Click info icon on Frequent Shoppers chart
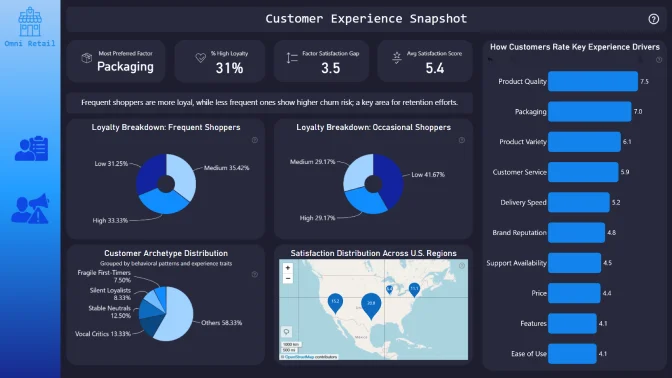 (255, 140)
